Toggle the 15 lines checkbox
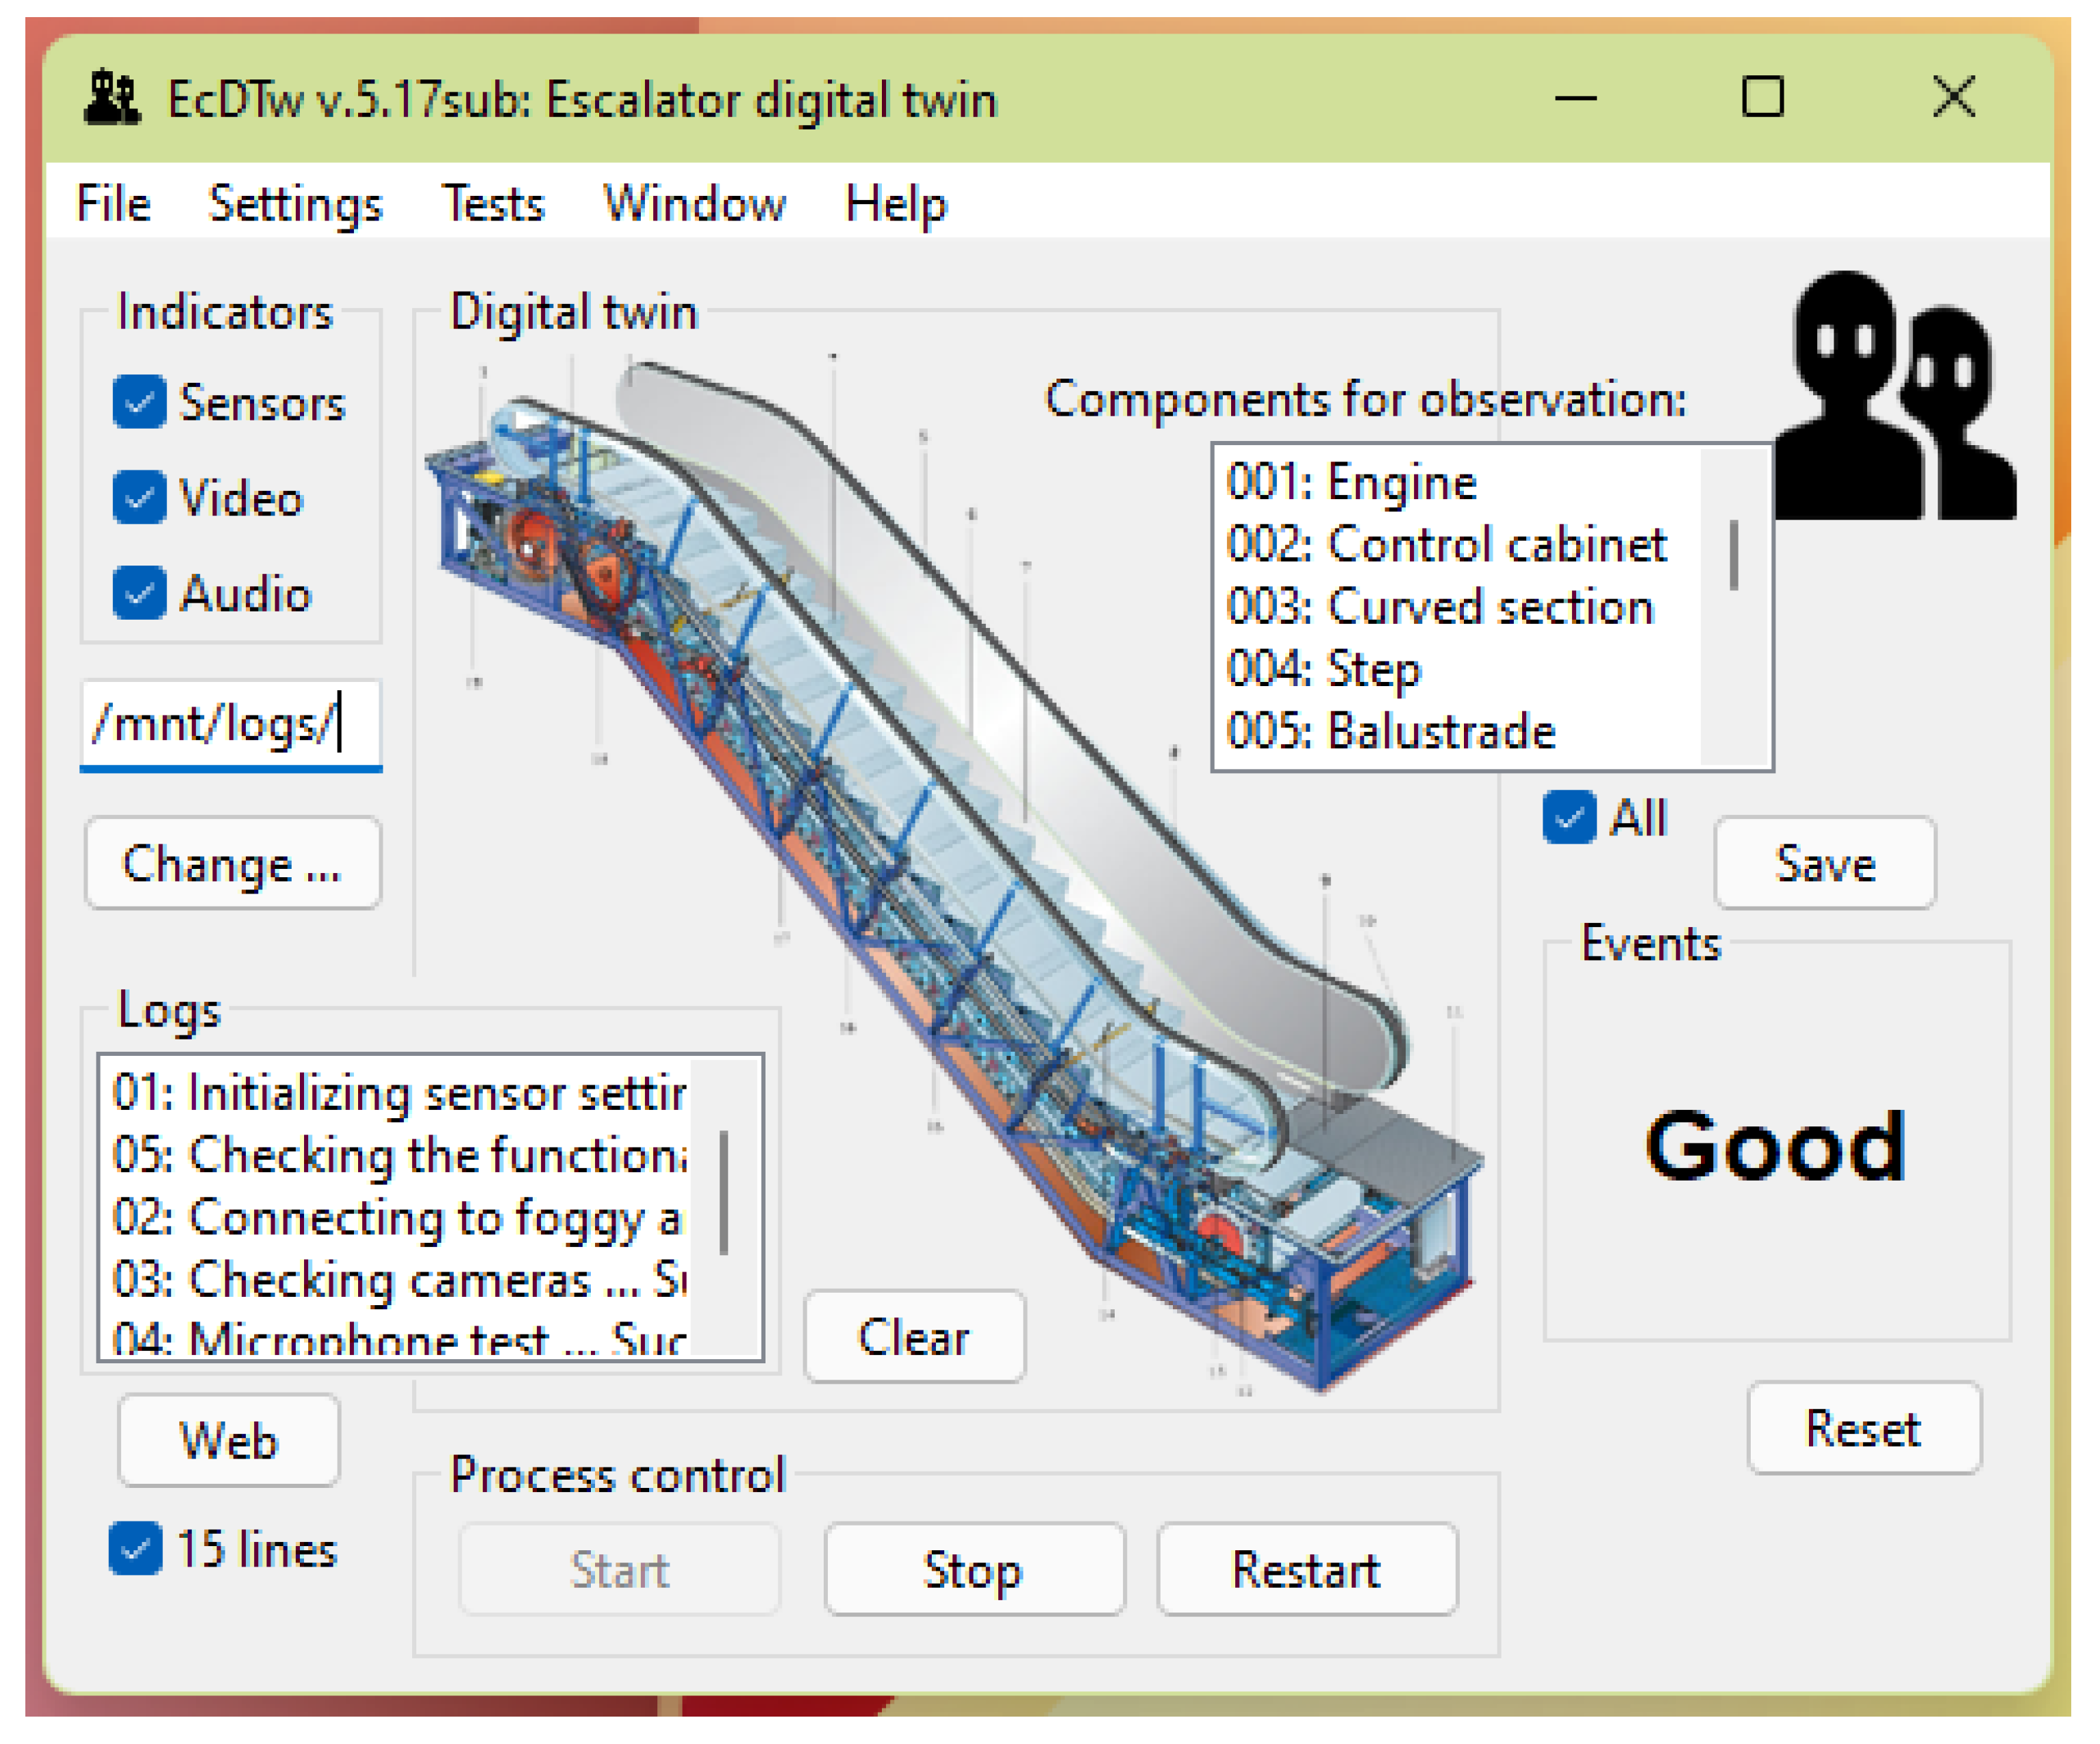Viewport: 2100px width, 1744px height. [135, 1549]
